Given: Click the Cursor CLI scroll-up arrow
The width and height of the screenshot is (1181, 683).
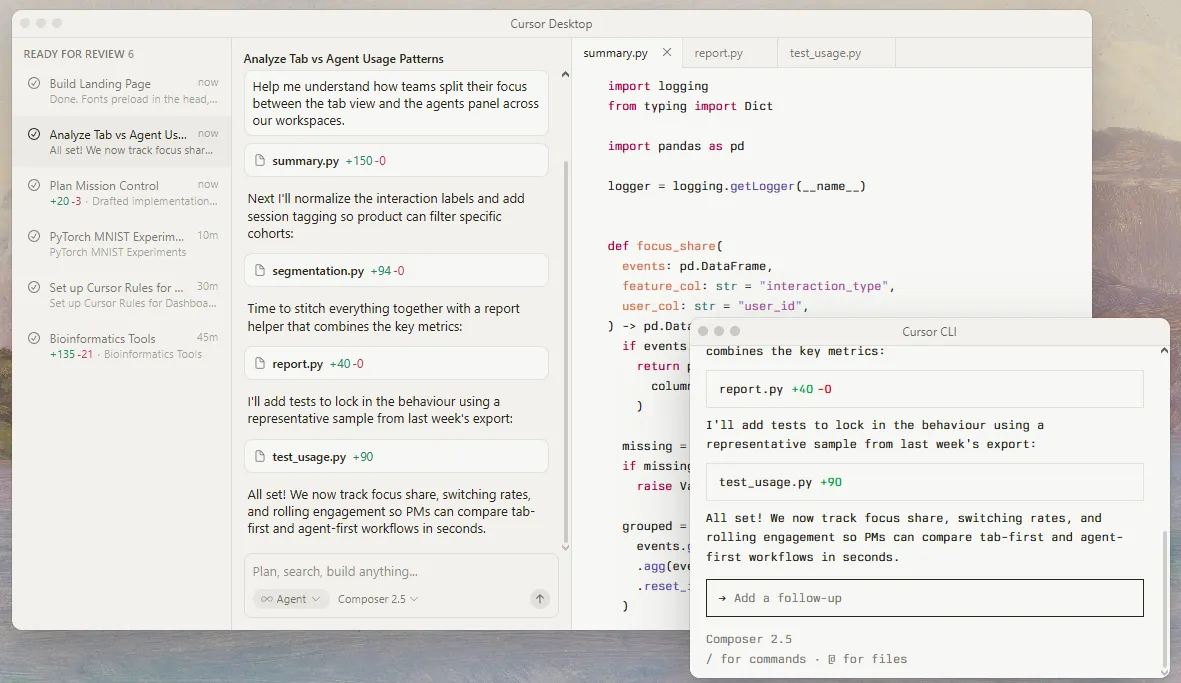Looking at the screenshot, I should click(1164, 351).
